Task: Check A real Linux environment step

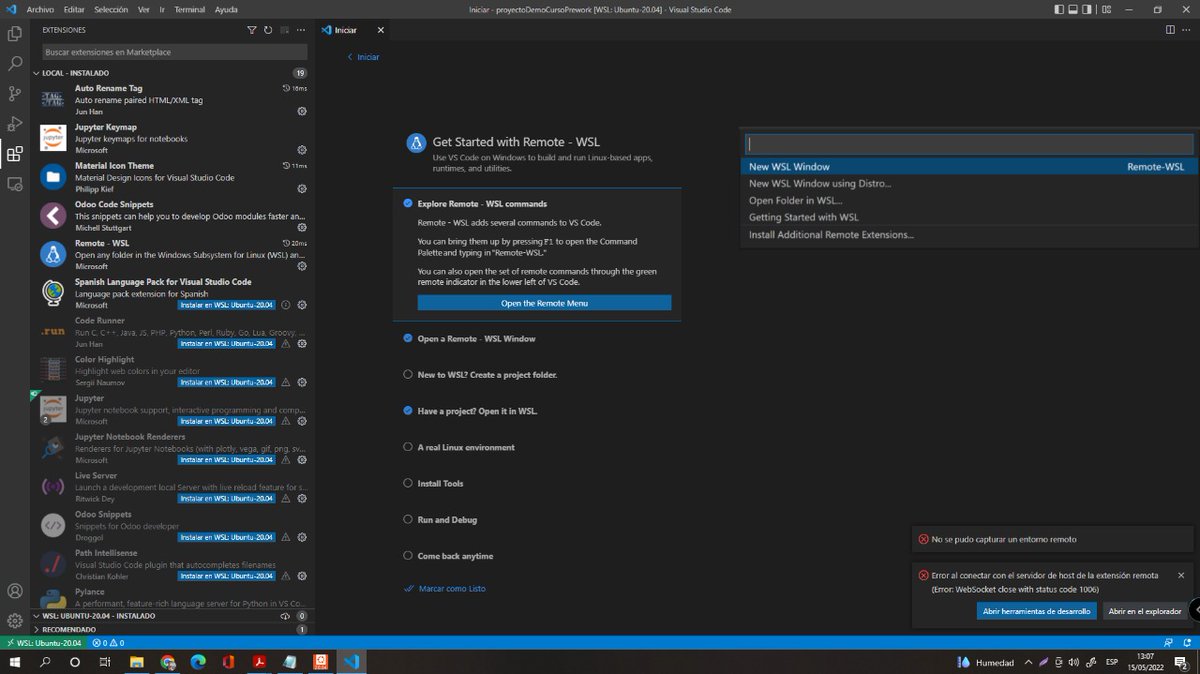Action: (408, 447)
